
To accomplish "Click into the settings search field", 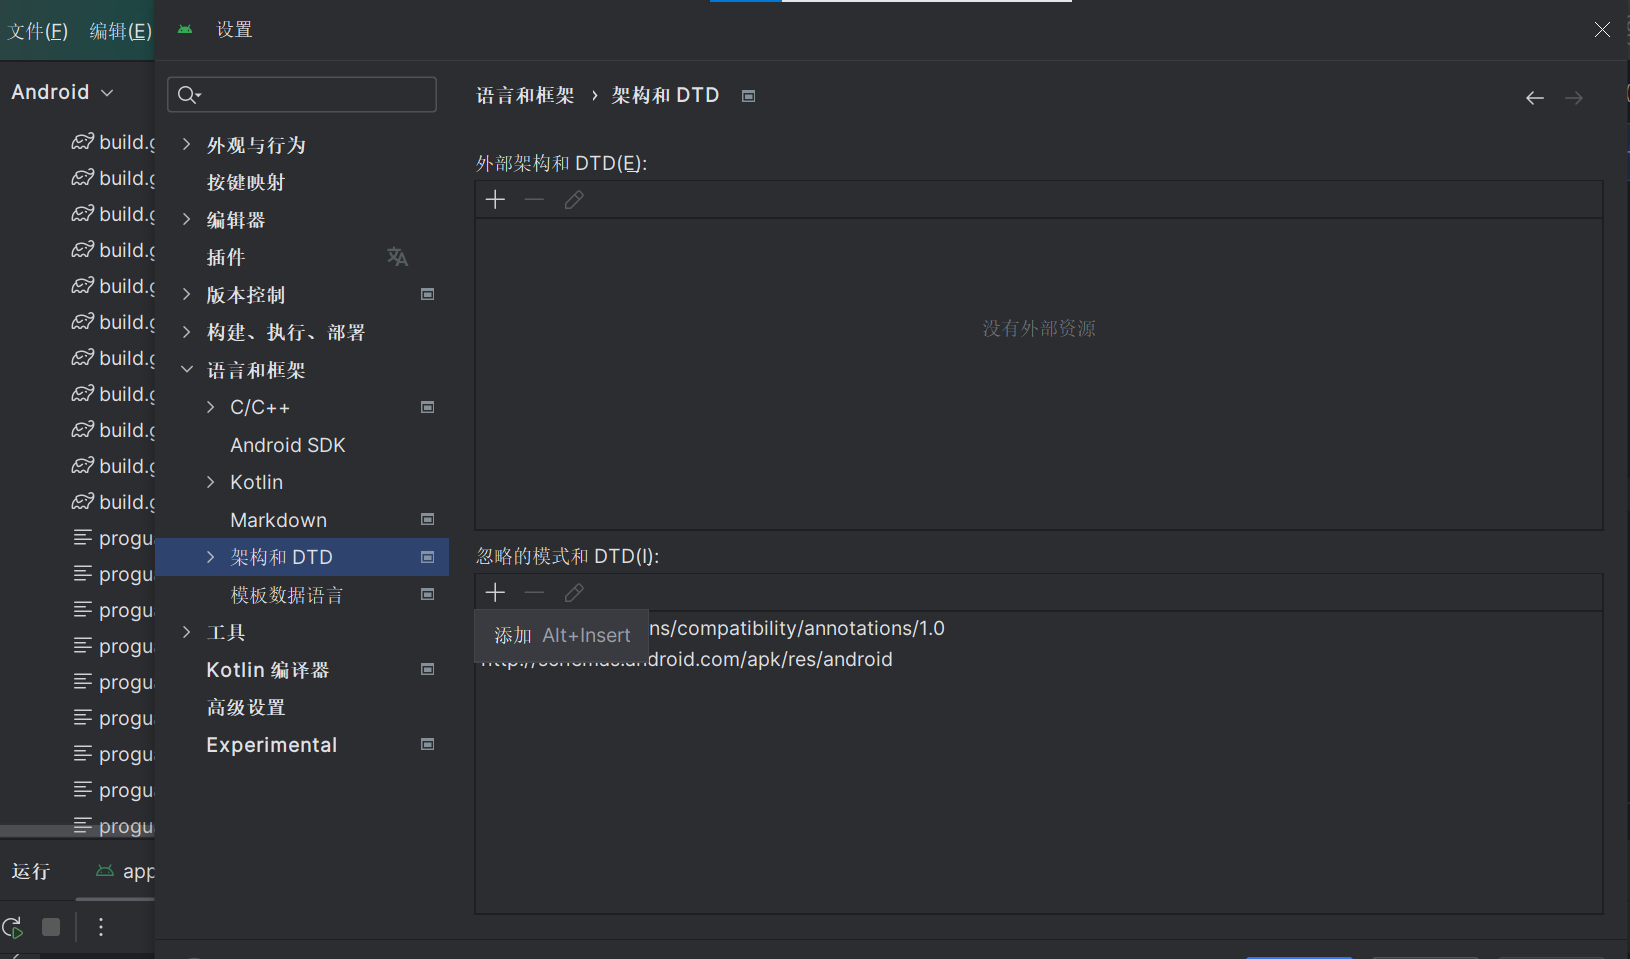I will [x=300, y=94].
